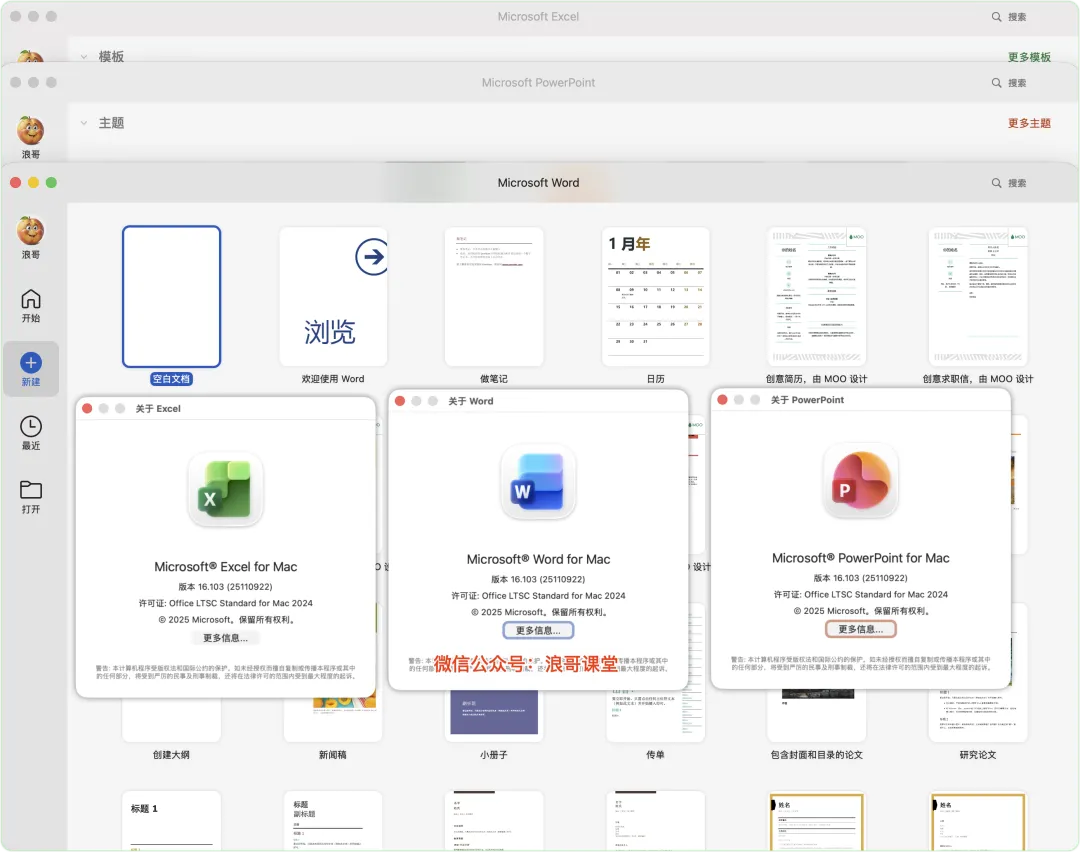Click the 创建大纲 template label
This screenshot has height=852, width=1080.
172,755
